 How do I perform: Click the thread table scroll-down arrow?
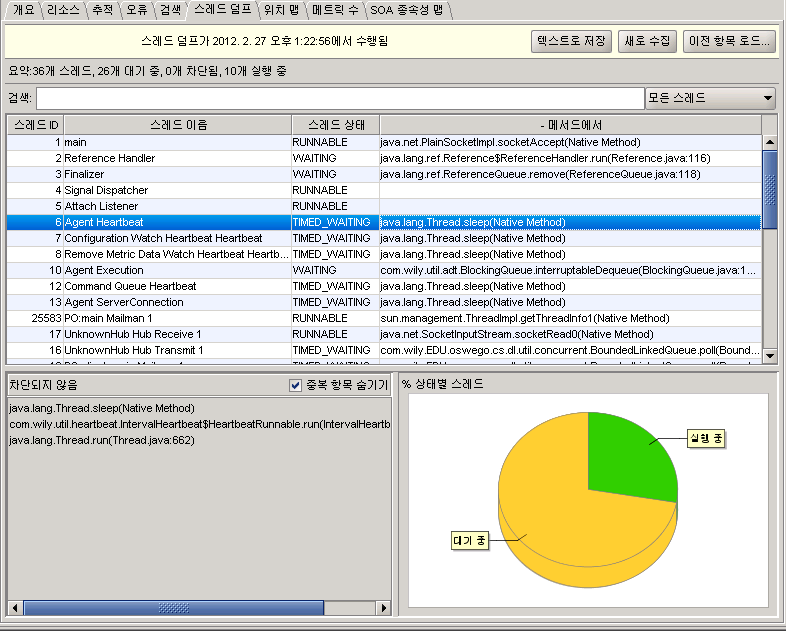(x=769, y=354)
